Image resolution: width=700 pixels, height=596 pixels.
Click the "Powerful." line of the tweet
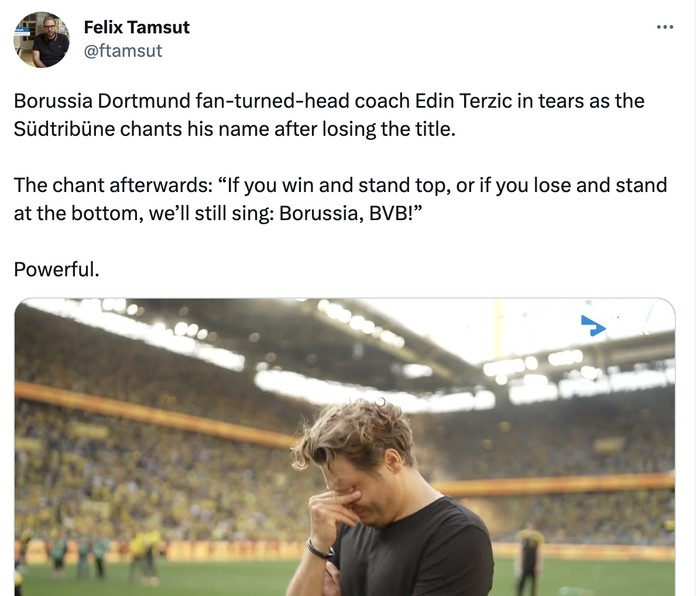[x=57, y=269]
